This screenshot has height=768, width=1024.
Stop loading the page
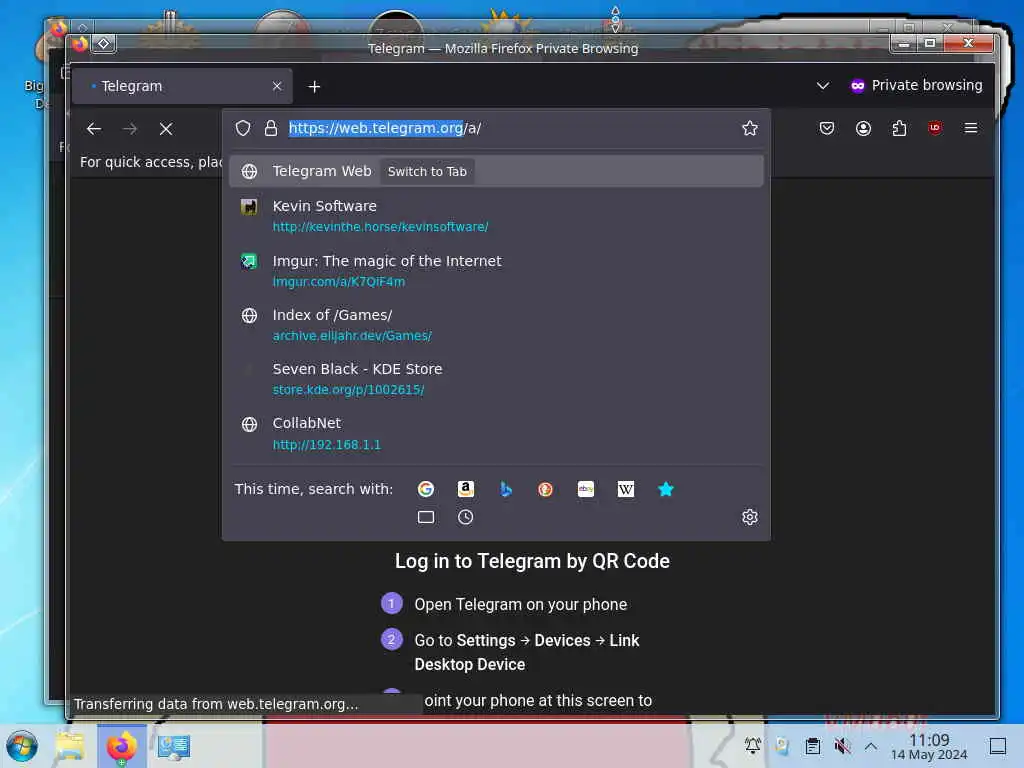166,129
